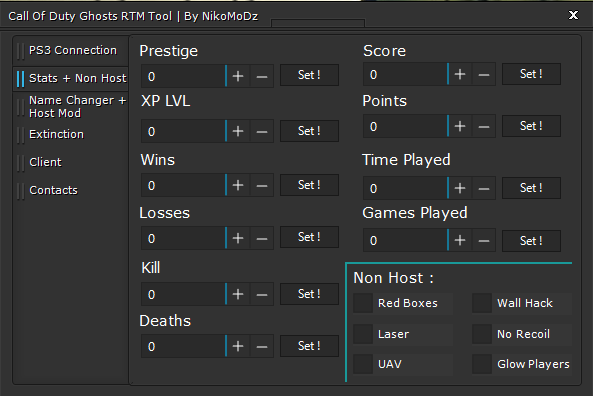This screenshot has width=593, height=396.
Task: Click Set! for Prestige
Action: pos(309,75)
